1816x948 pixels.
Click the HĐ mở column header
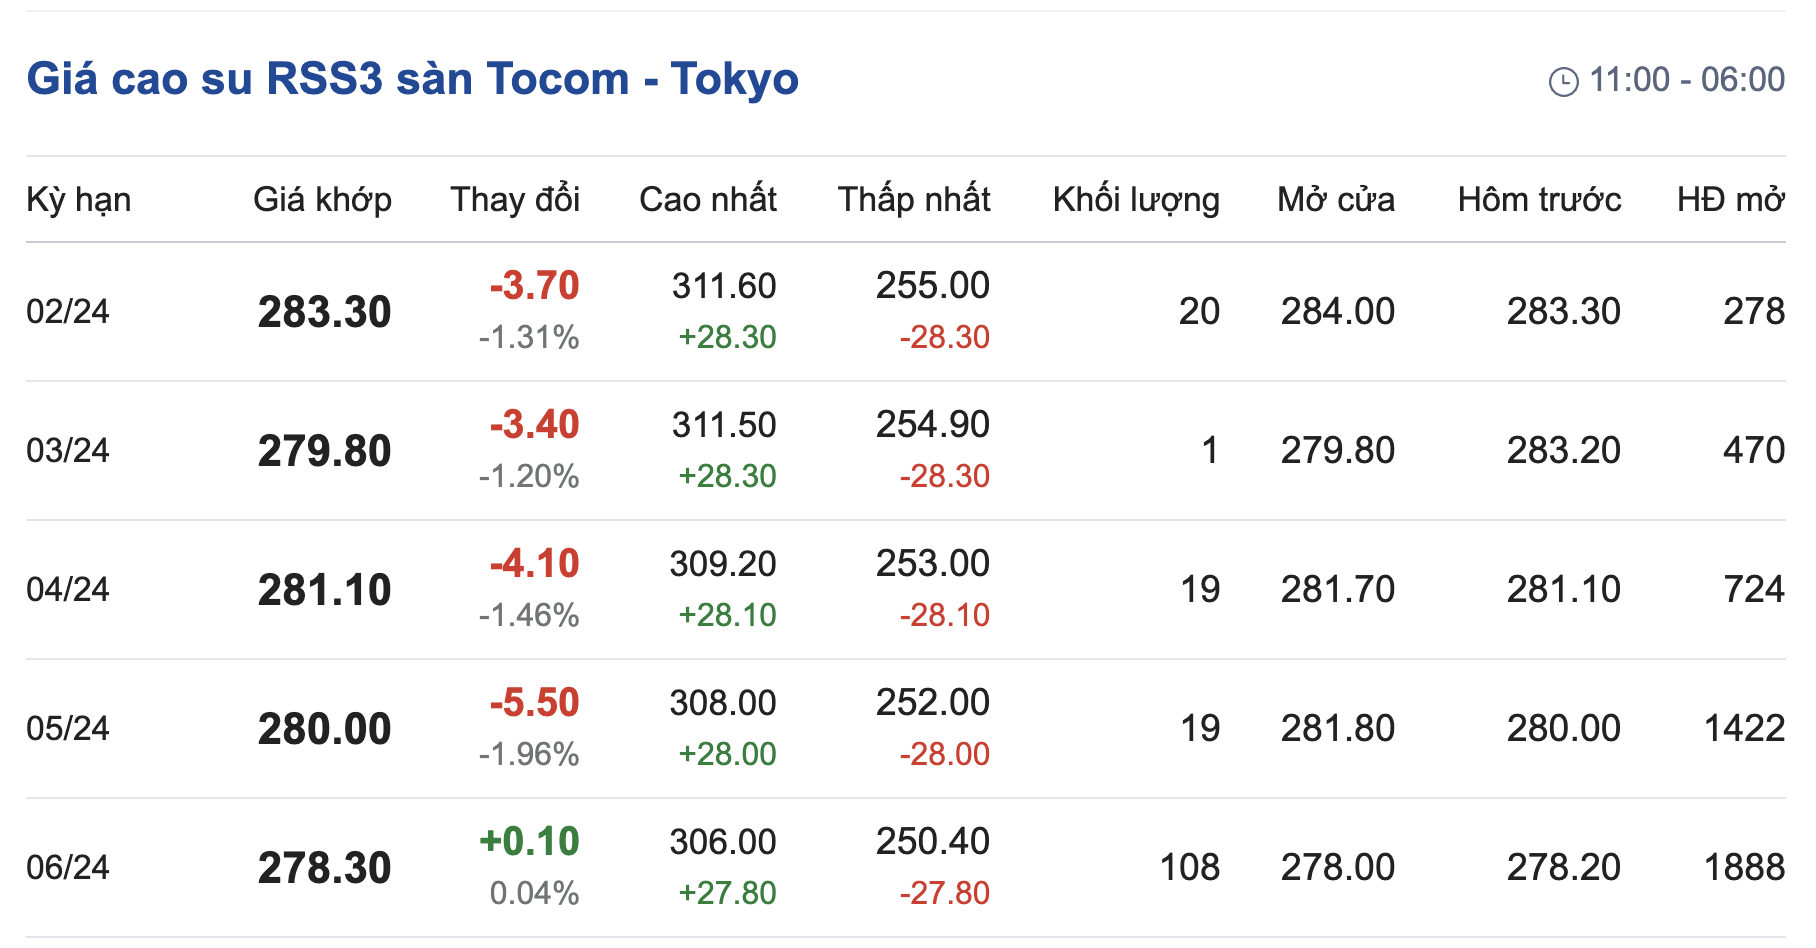pos(1730,200)
